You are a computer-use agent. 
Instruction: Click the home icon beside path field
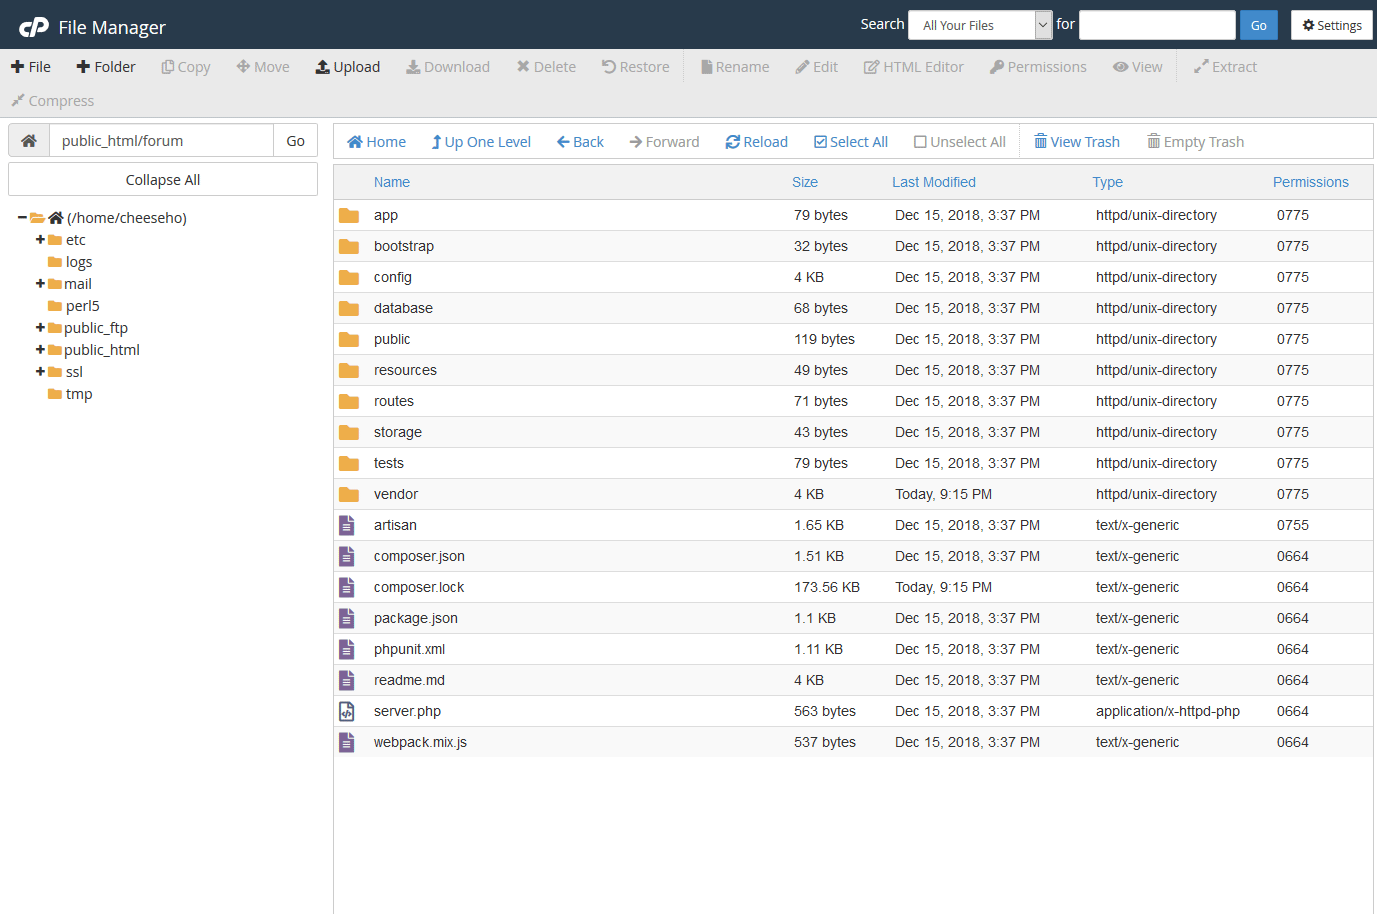tap(29, 141)
